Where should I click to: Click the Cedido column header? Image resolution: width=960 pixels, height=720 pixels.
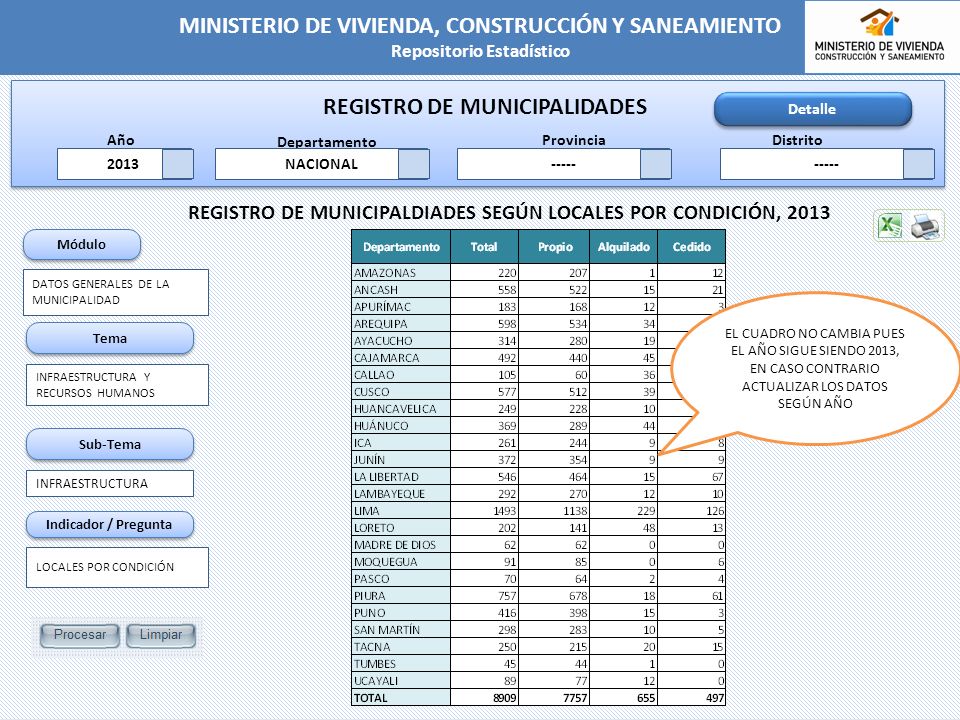pyautogui.click(x=692, y=247)
